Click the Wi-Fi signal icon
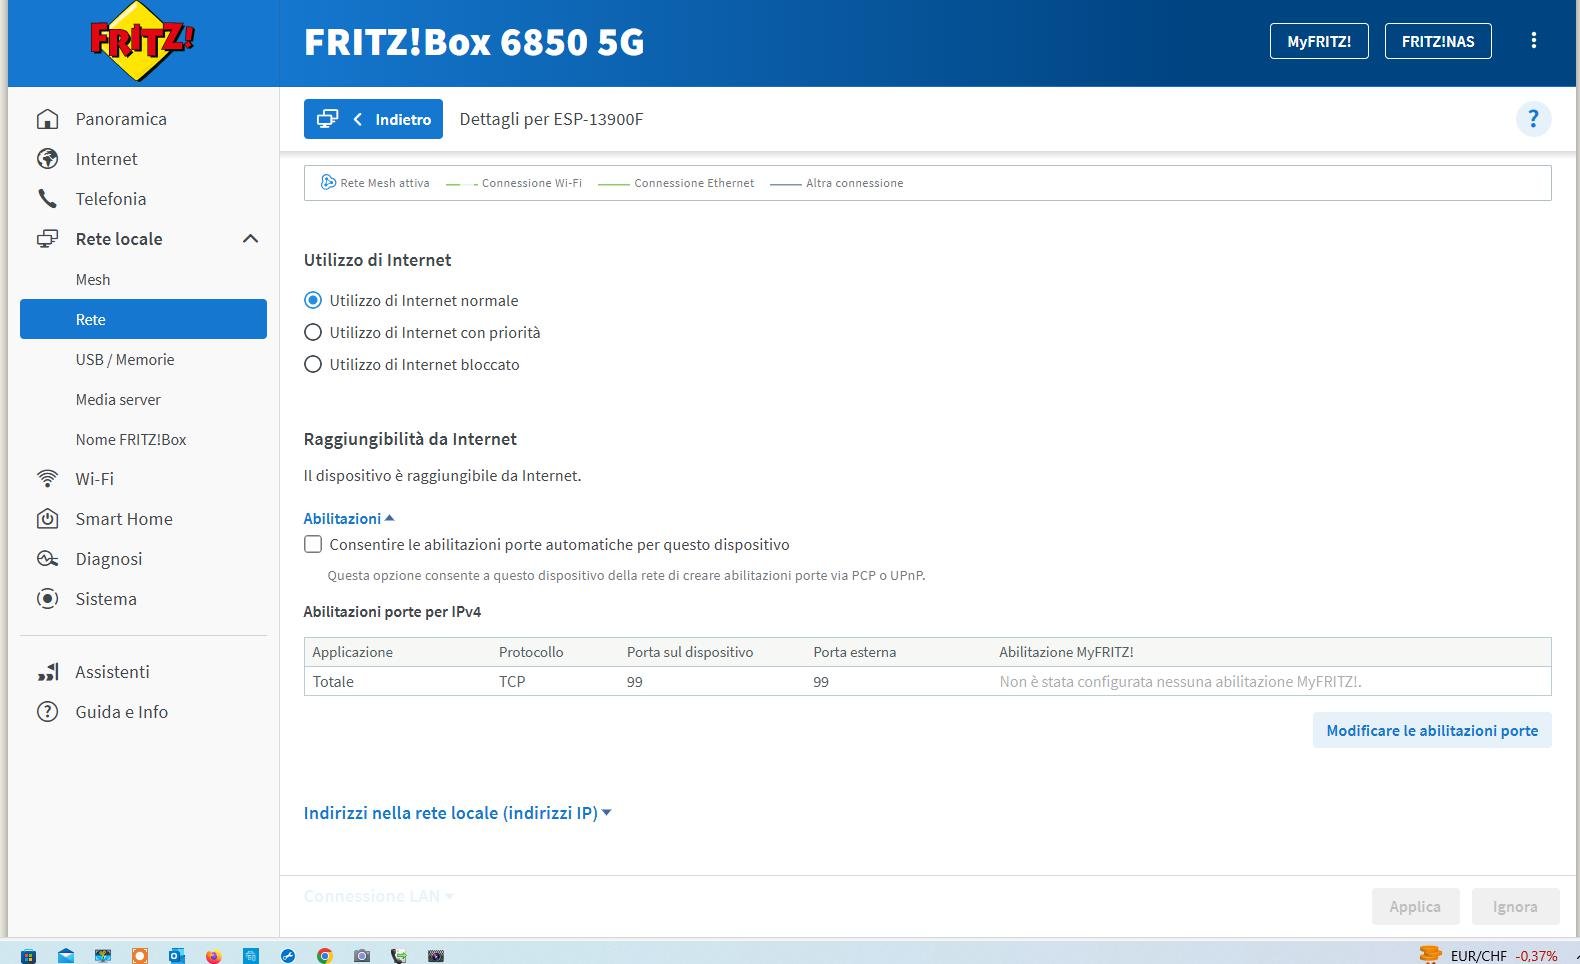The width and height of the screenshot is (1580, 964). [47, 479]
